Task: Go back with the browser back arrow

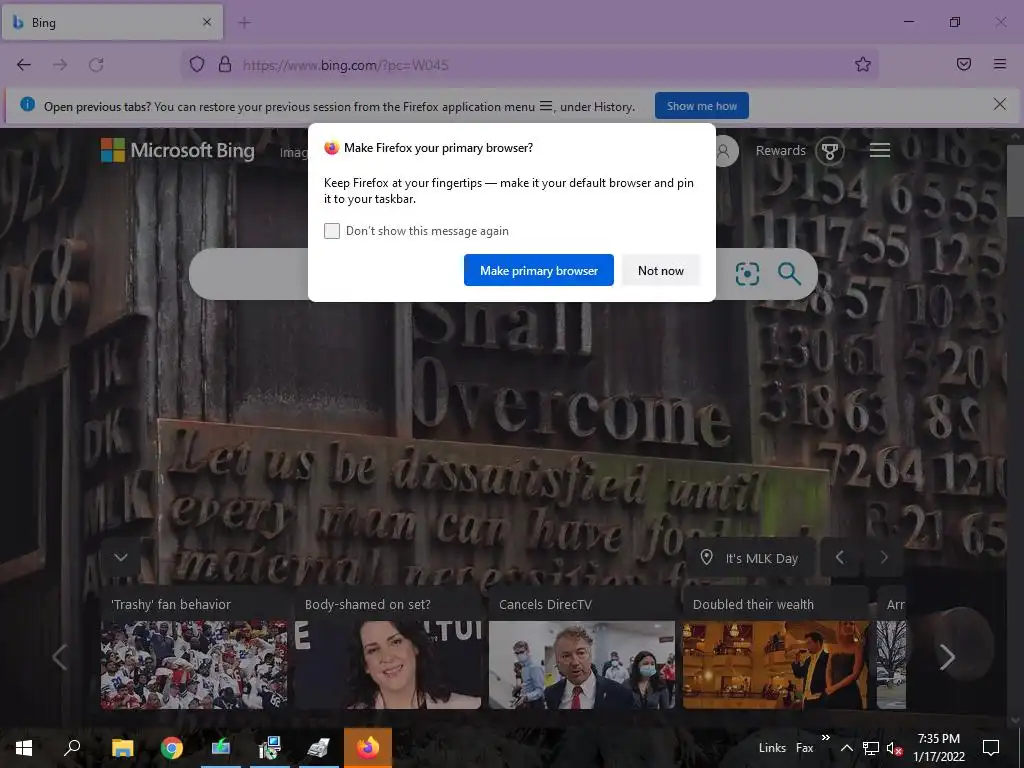Action: [24, 65]
